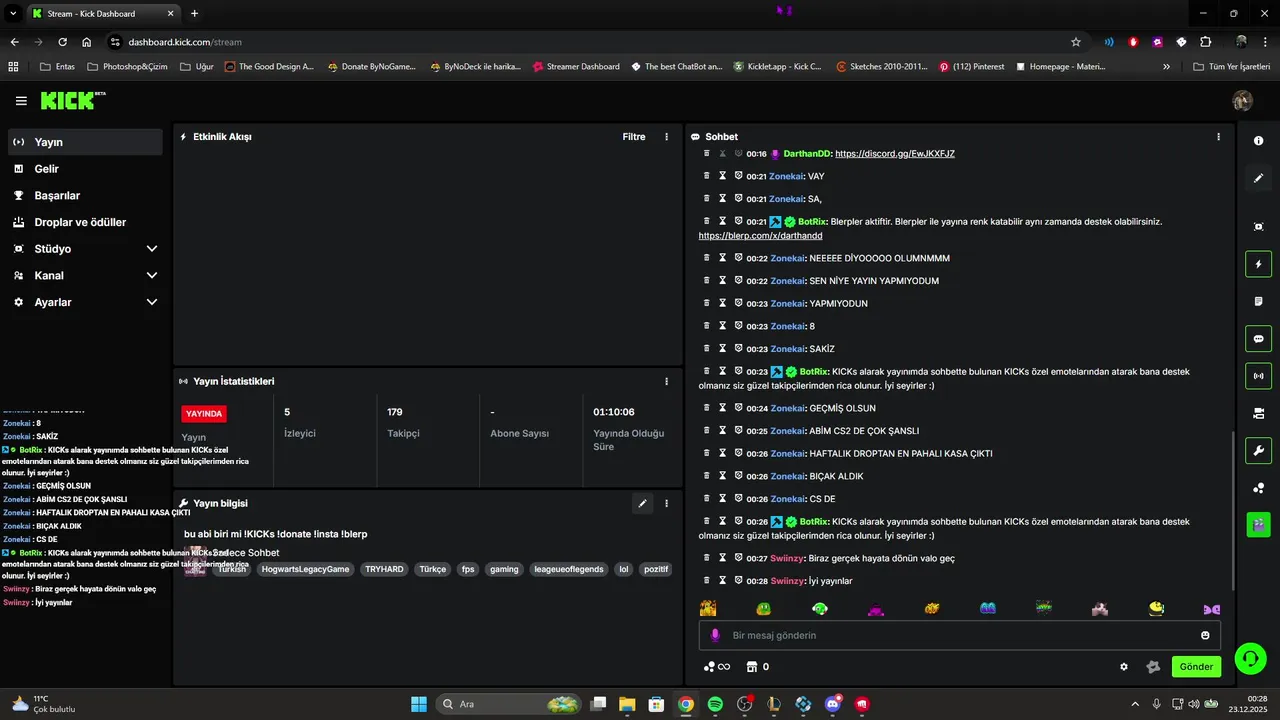
Task: Open the green headset support button
Action: coord(1250,658)
